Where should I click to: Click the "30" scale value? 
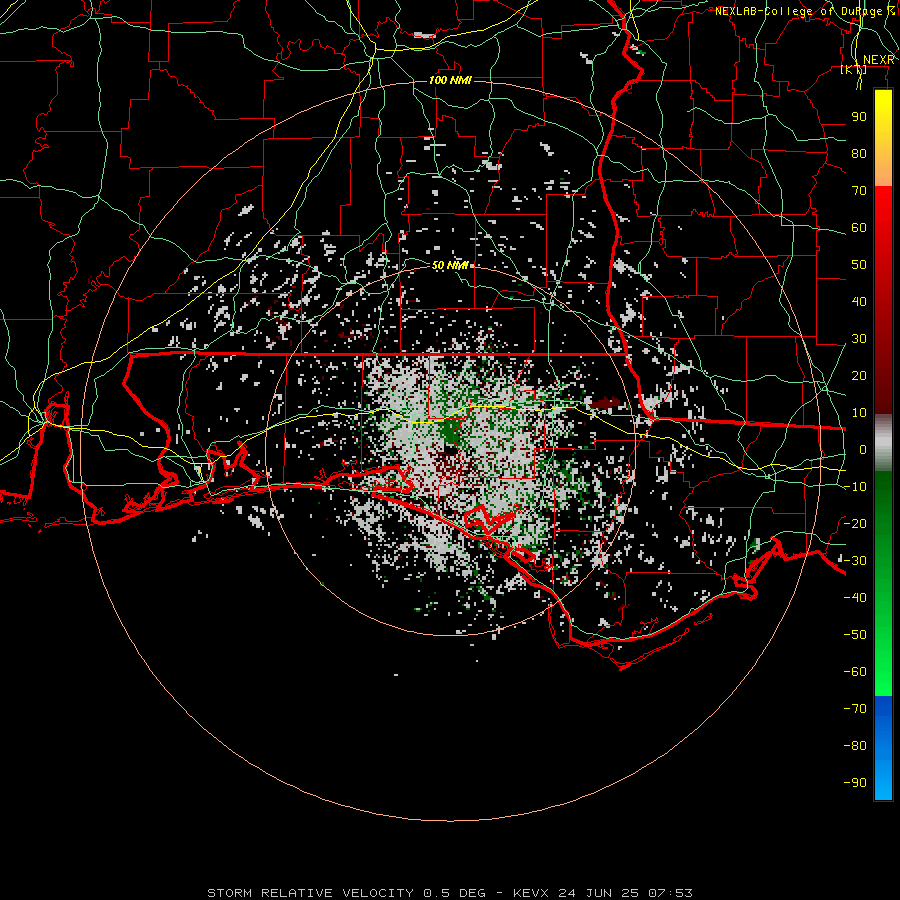click(859, 339)
